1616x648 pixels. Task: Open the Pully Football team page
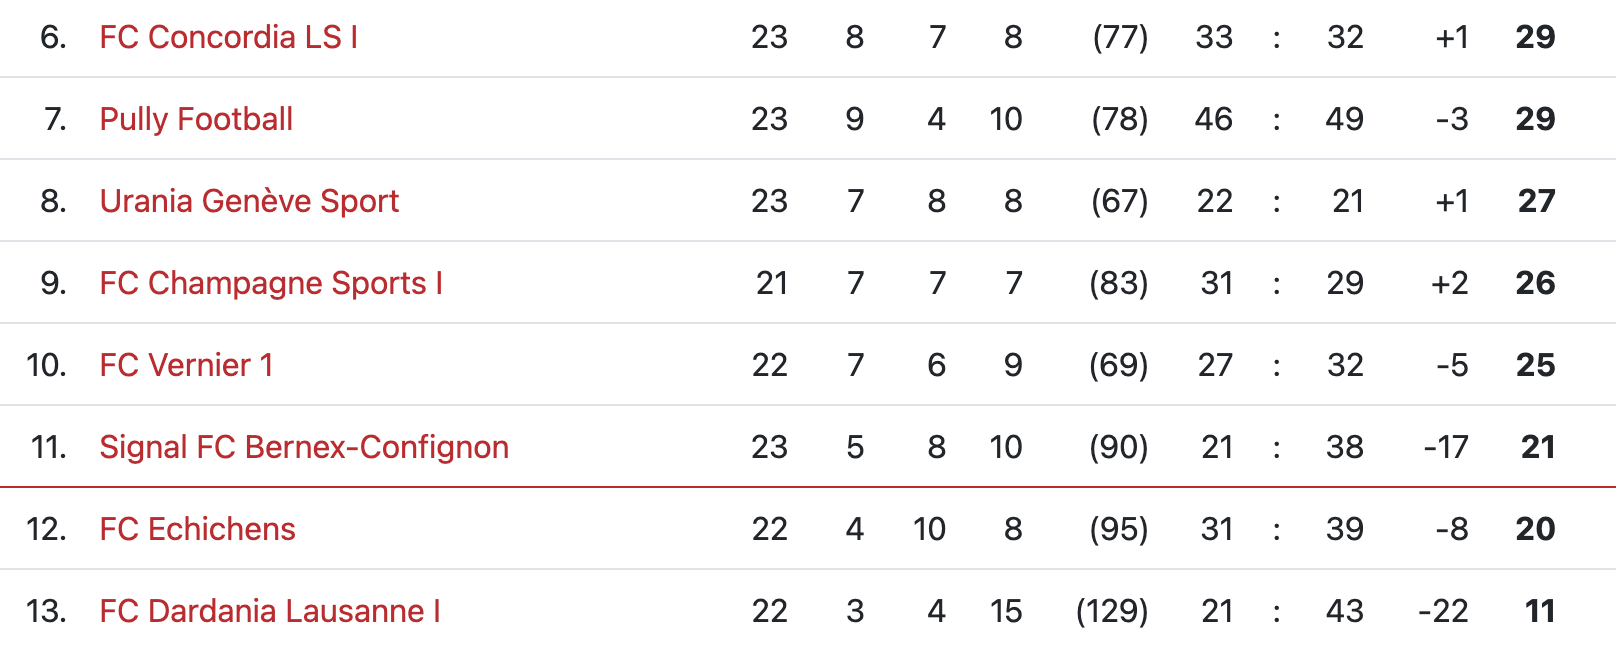[196, 119]
